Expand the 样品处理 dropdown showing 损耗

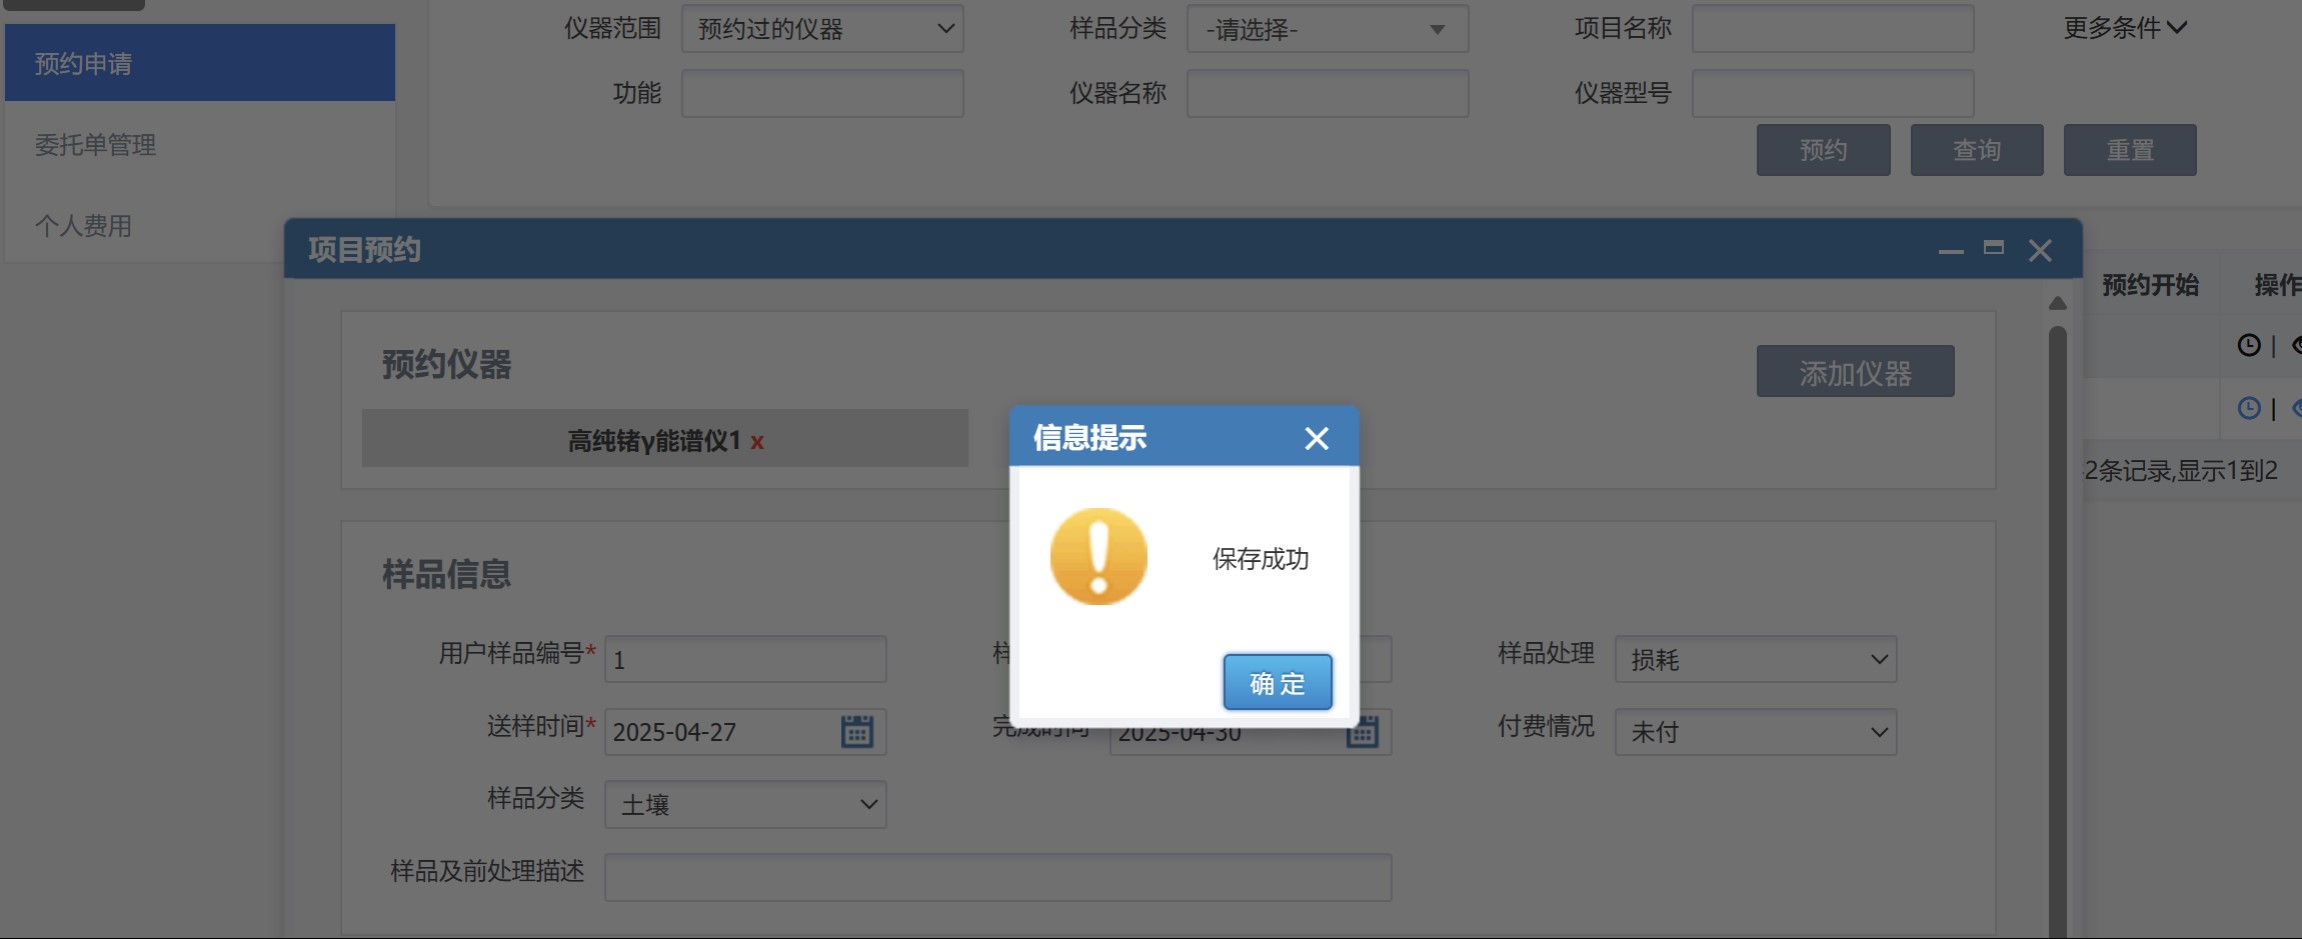pyautogui.click(x=1755, y=660)
